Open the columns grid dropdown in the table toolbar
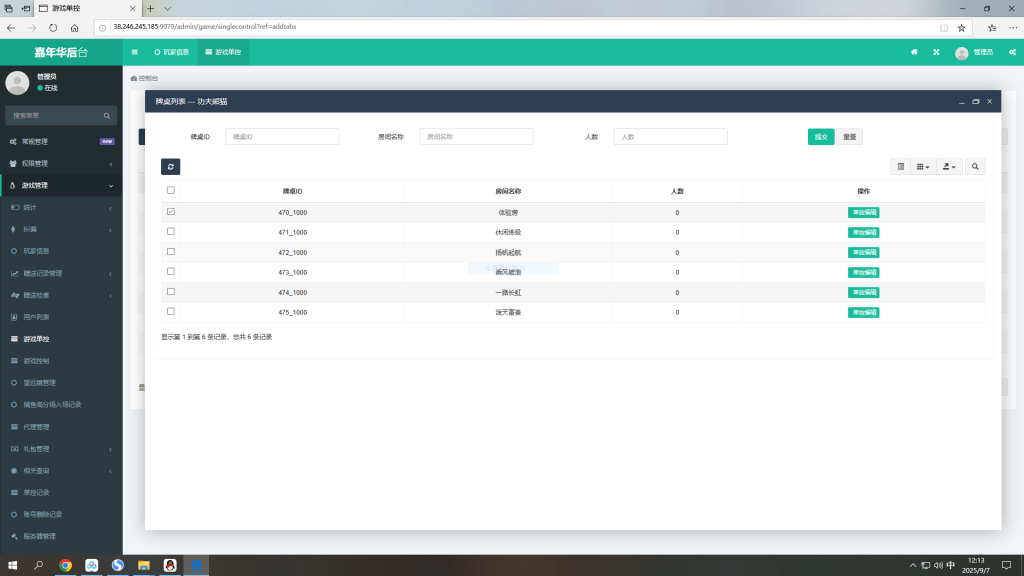 pyautogui.click(x=923, y=166)
